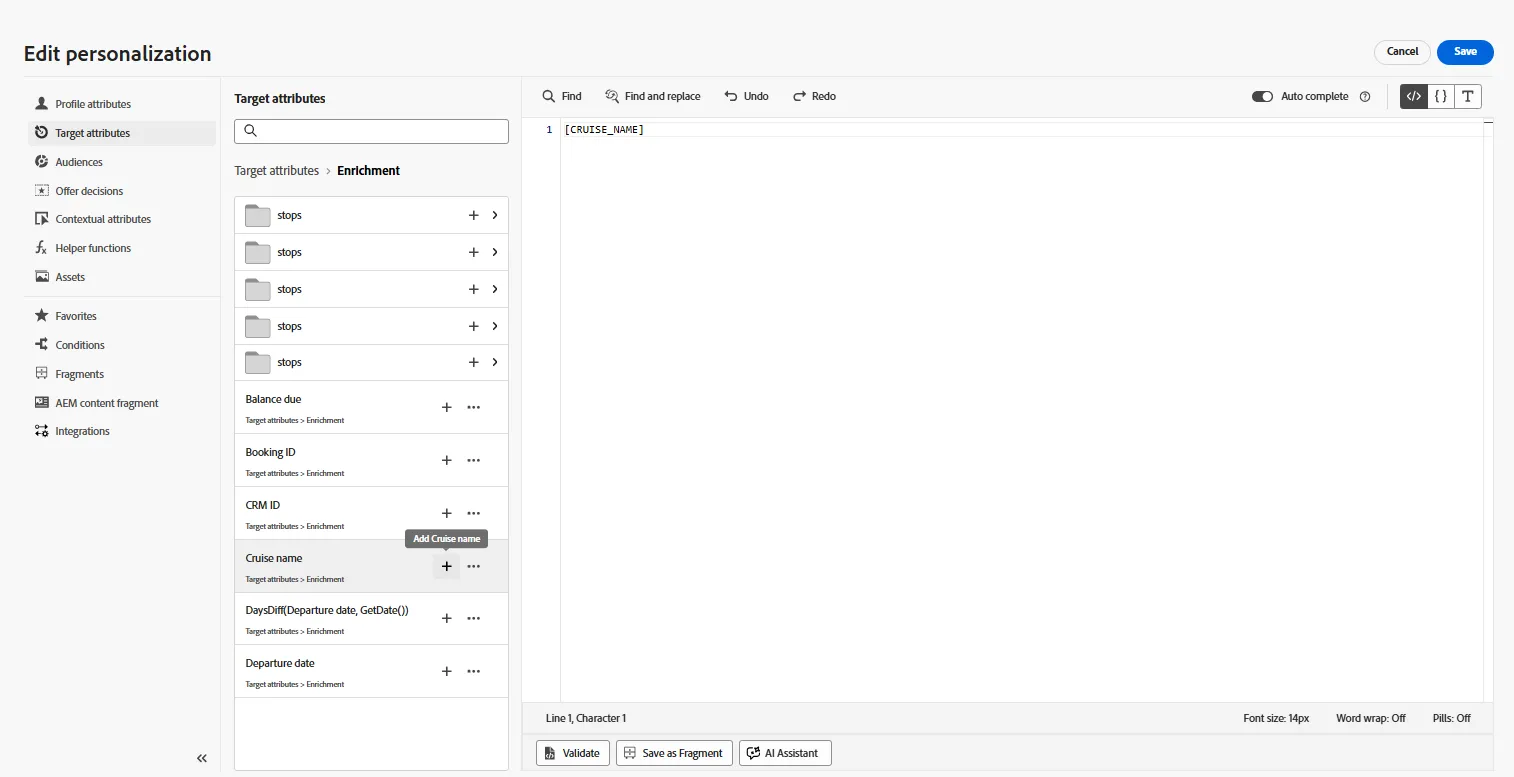
Task: Toggle Word wrap in status bar
Action: point(1371,719)
